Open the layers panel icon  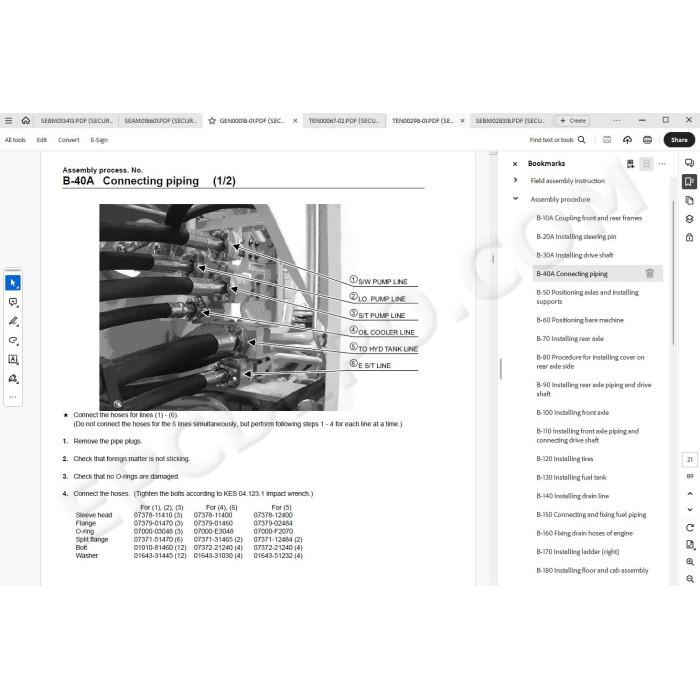click(x=689, y=219)
